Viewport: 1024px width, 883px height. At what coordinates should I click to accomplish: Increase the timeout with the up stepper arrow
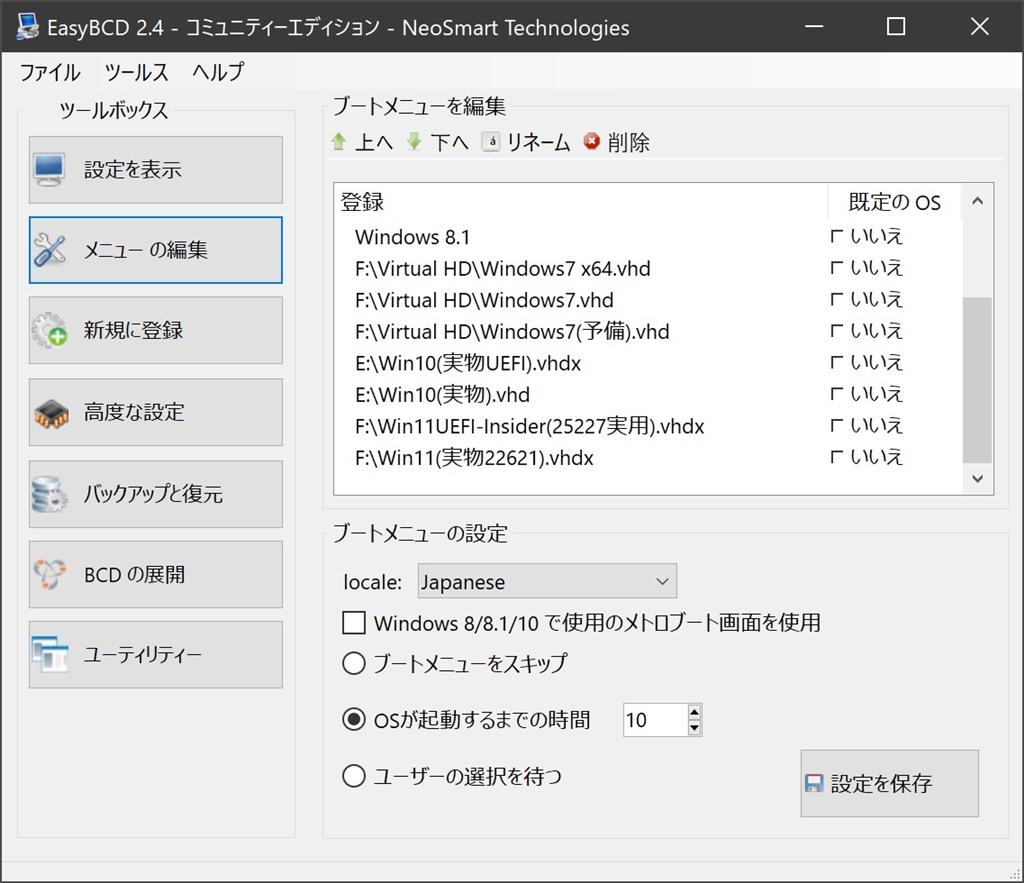[x=695, y=711]
